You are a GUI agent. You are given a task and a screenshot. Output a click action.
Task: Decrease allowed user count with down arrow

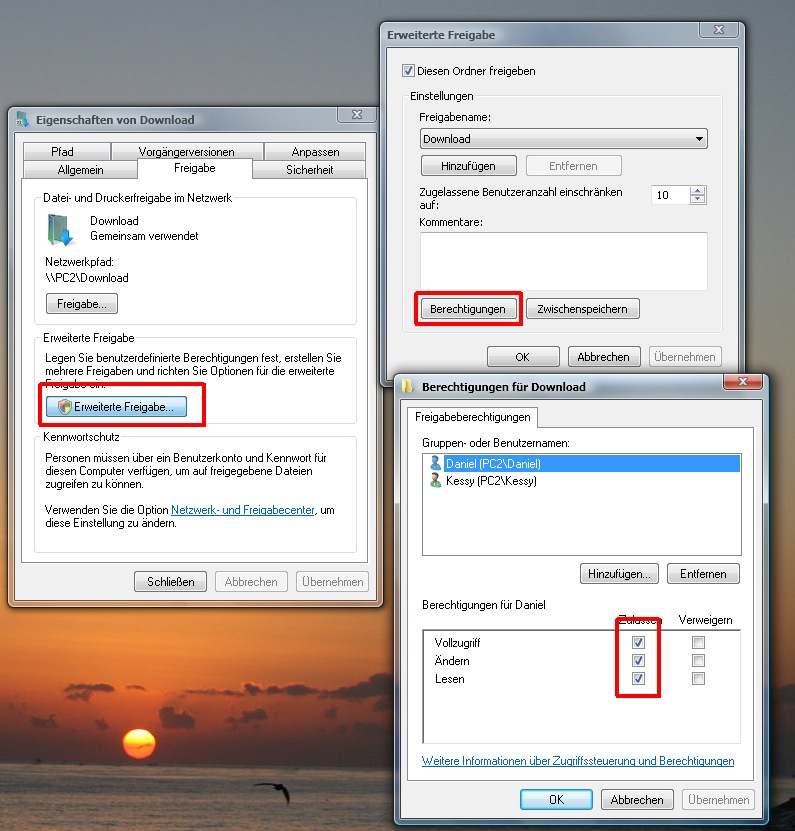click(697, 199)
